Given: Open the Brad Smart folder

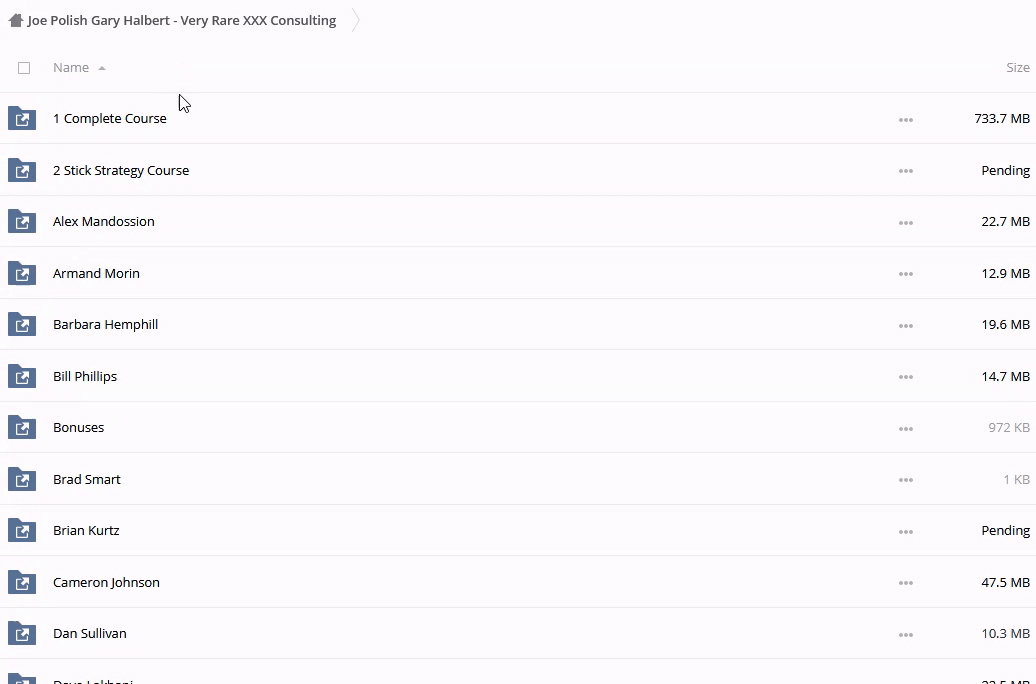Looking at the screenshot, I should coord(87,480).
